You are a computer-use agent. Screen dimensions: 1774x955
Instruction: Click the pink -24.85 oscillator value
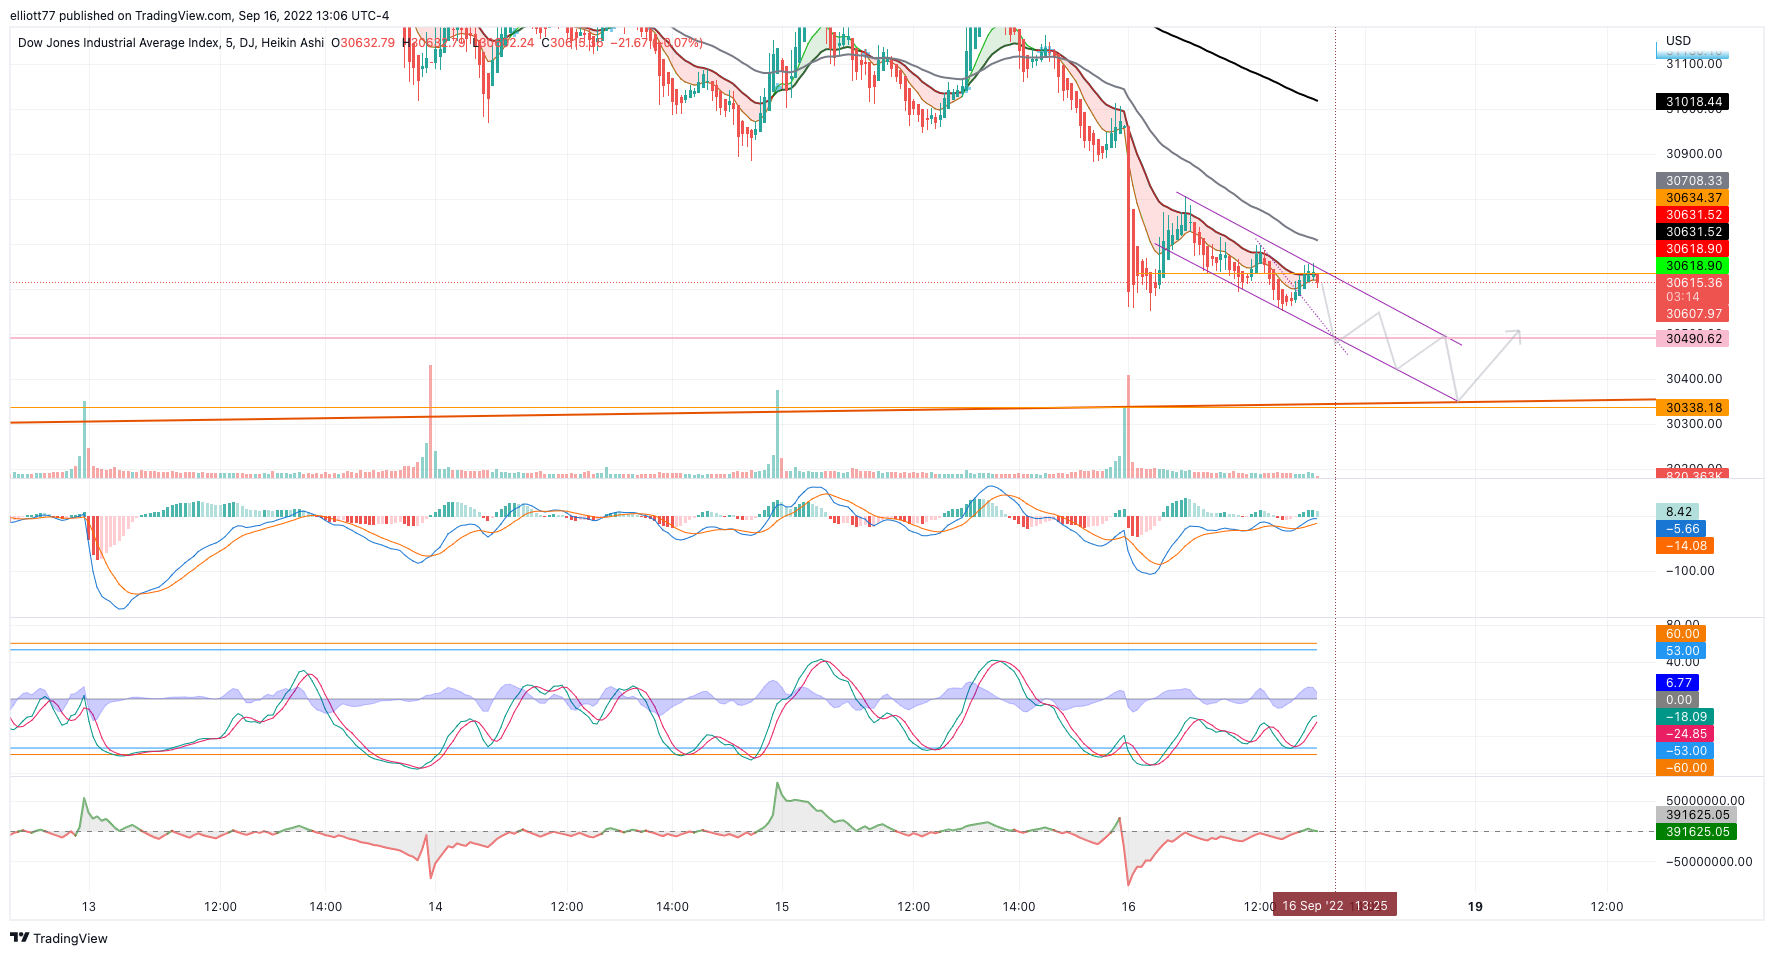(x=1684, y=734)
